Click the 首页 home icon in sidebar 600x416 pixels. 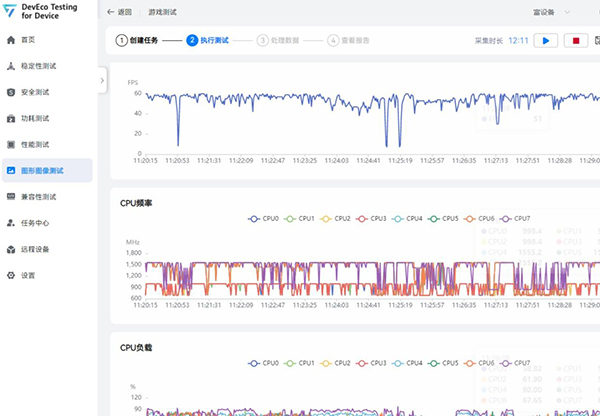coord(11,40)
